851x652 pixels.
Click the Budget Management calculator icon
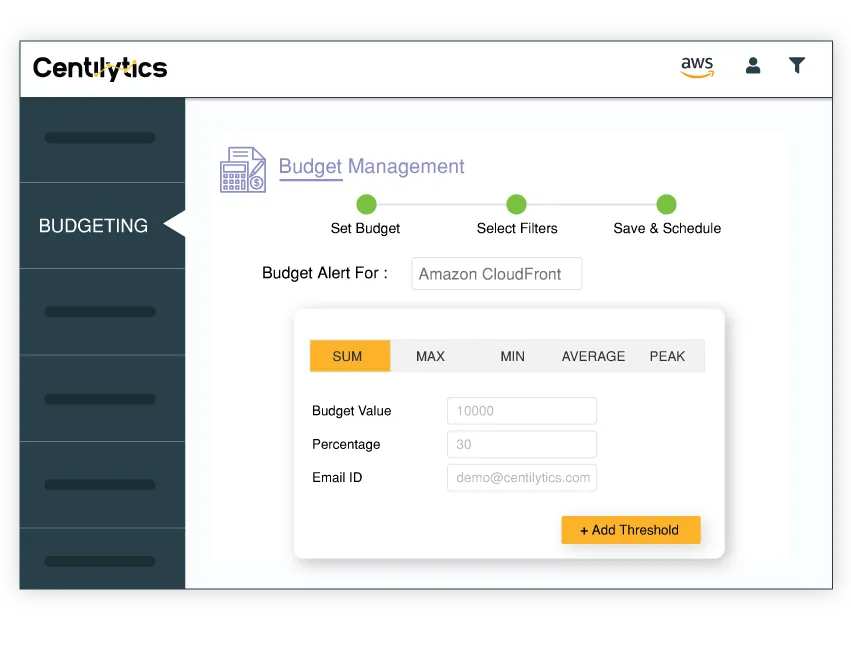coord(243,169)
